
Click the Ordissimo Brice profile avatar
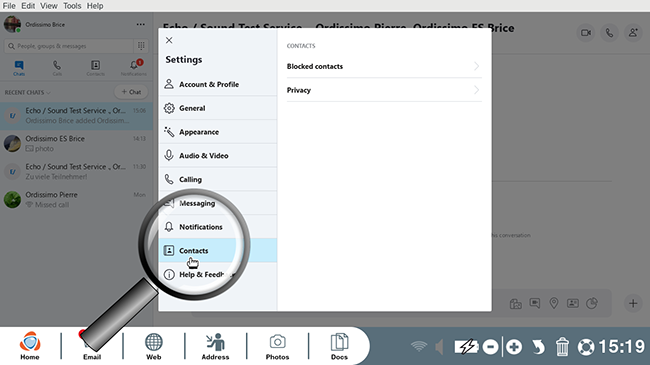pos(12,24)
